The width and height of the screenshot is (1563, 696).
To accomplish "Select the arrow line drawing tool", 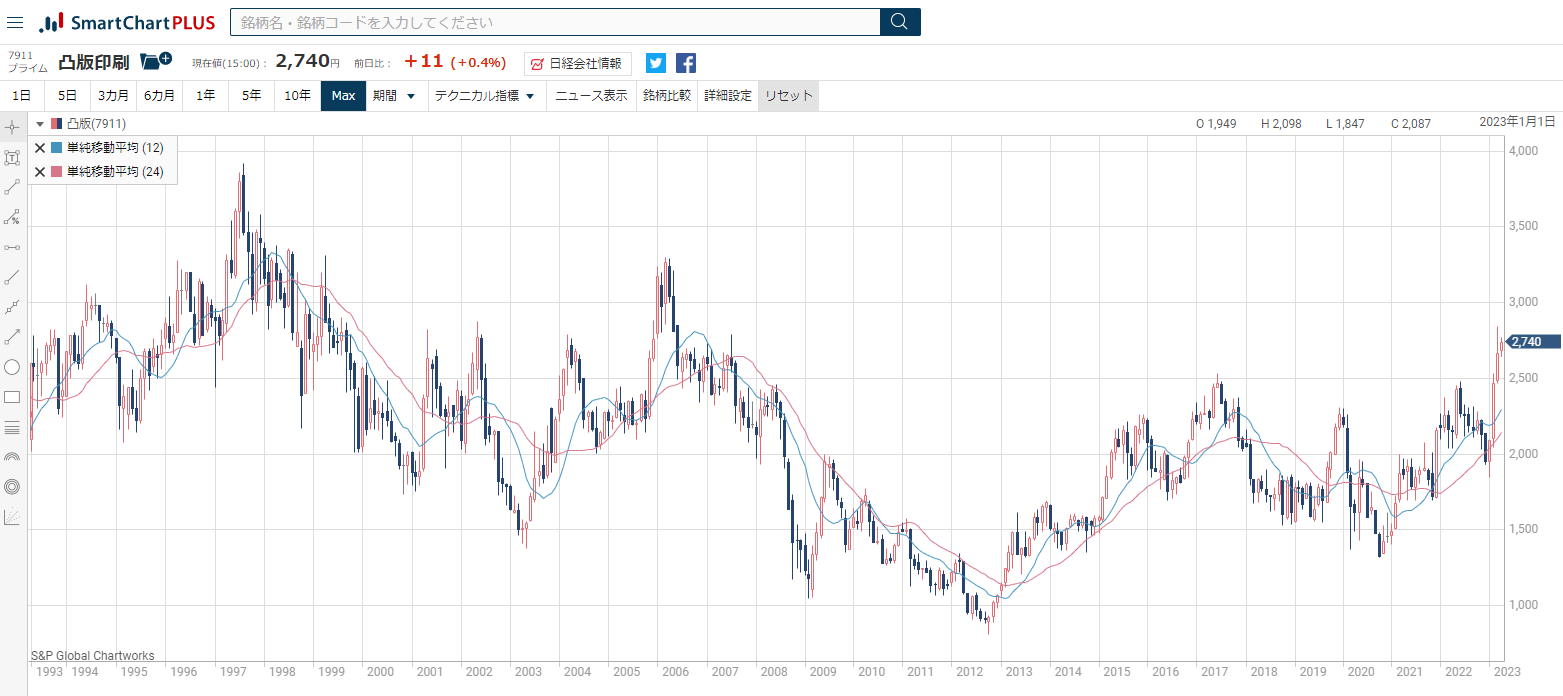I will pyautogui.click(x=12, y=337).
